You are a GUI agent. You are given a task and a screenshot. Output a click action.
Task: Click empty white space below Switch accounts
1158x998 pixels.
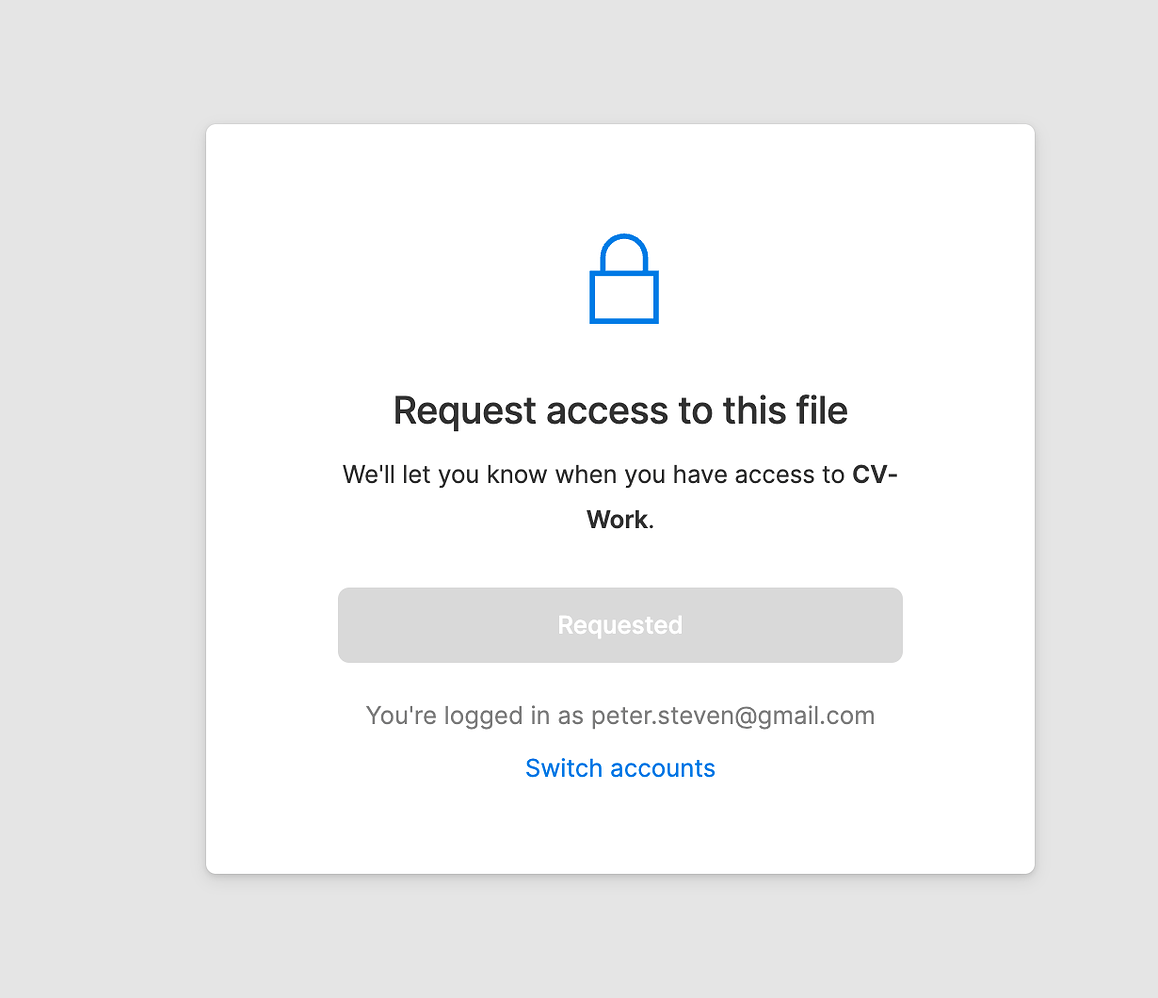tap(620, 830)
